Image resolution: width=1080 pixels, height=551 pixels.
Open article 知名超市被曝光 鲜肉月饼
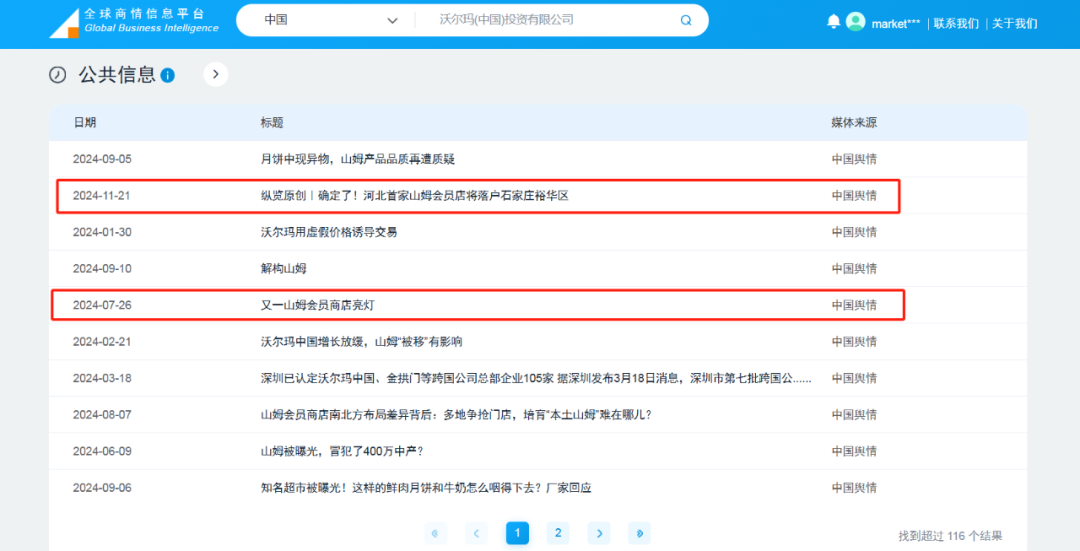click(426, 488)
